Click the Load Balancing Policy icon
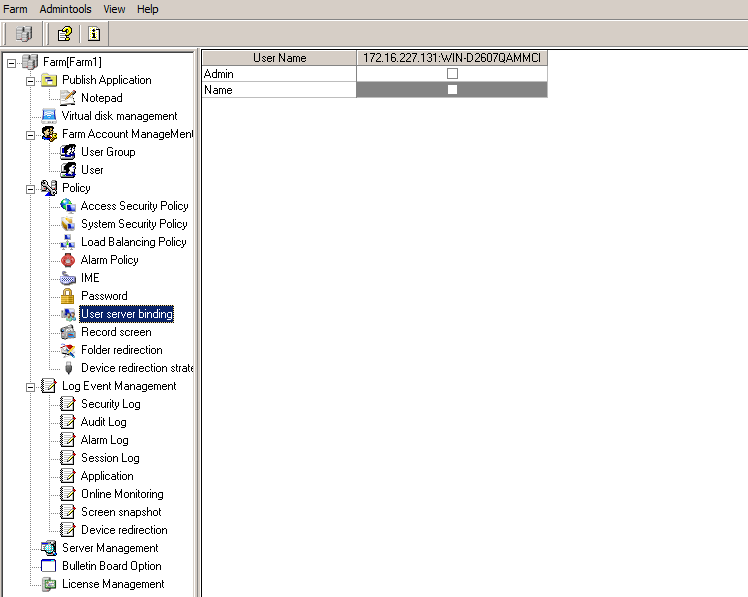The width and height of the screenshot is (748, 597). (x=68, y=242)
